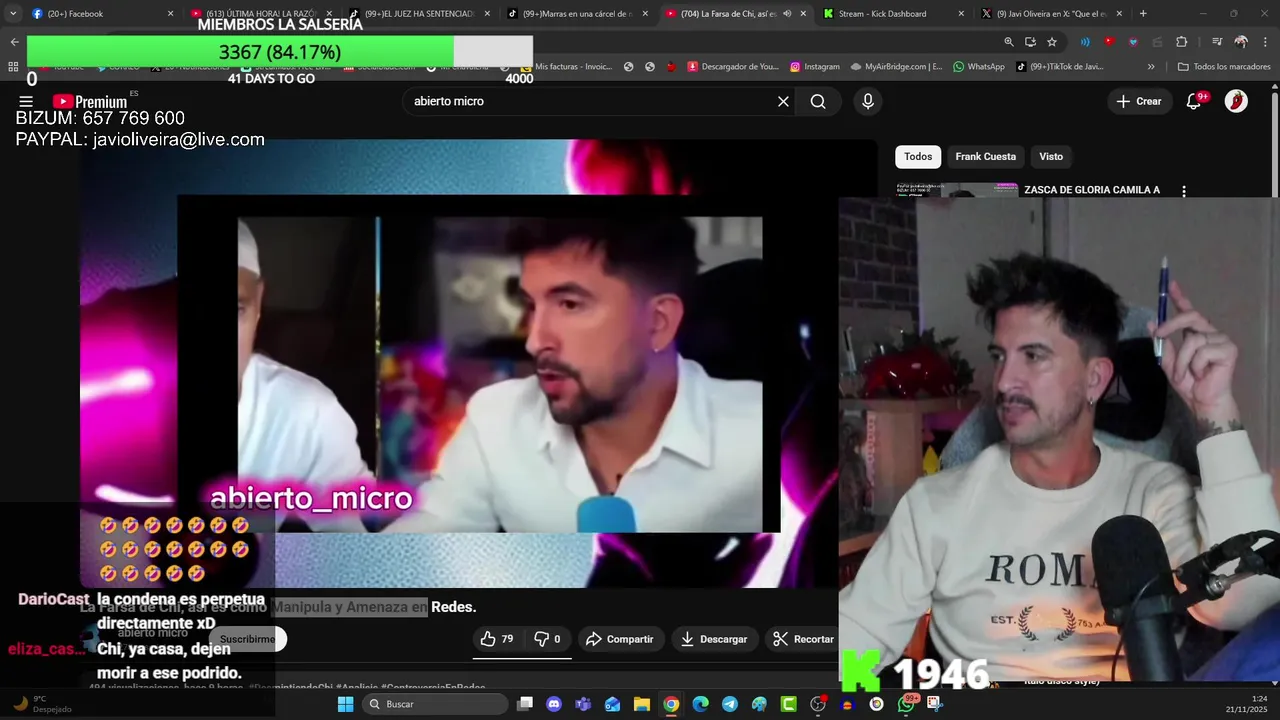Mute the La Farsa de Chi tab audio

click(x=787, y=14)
